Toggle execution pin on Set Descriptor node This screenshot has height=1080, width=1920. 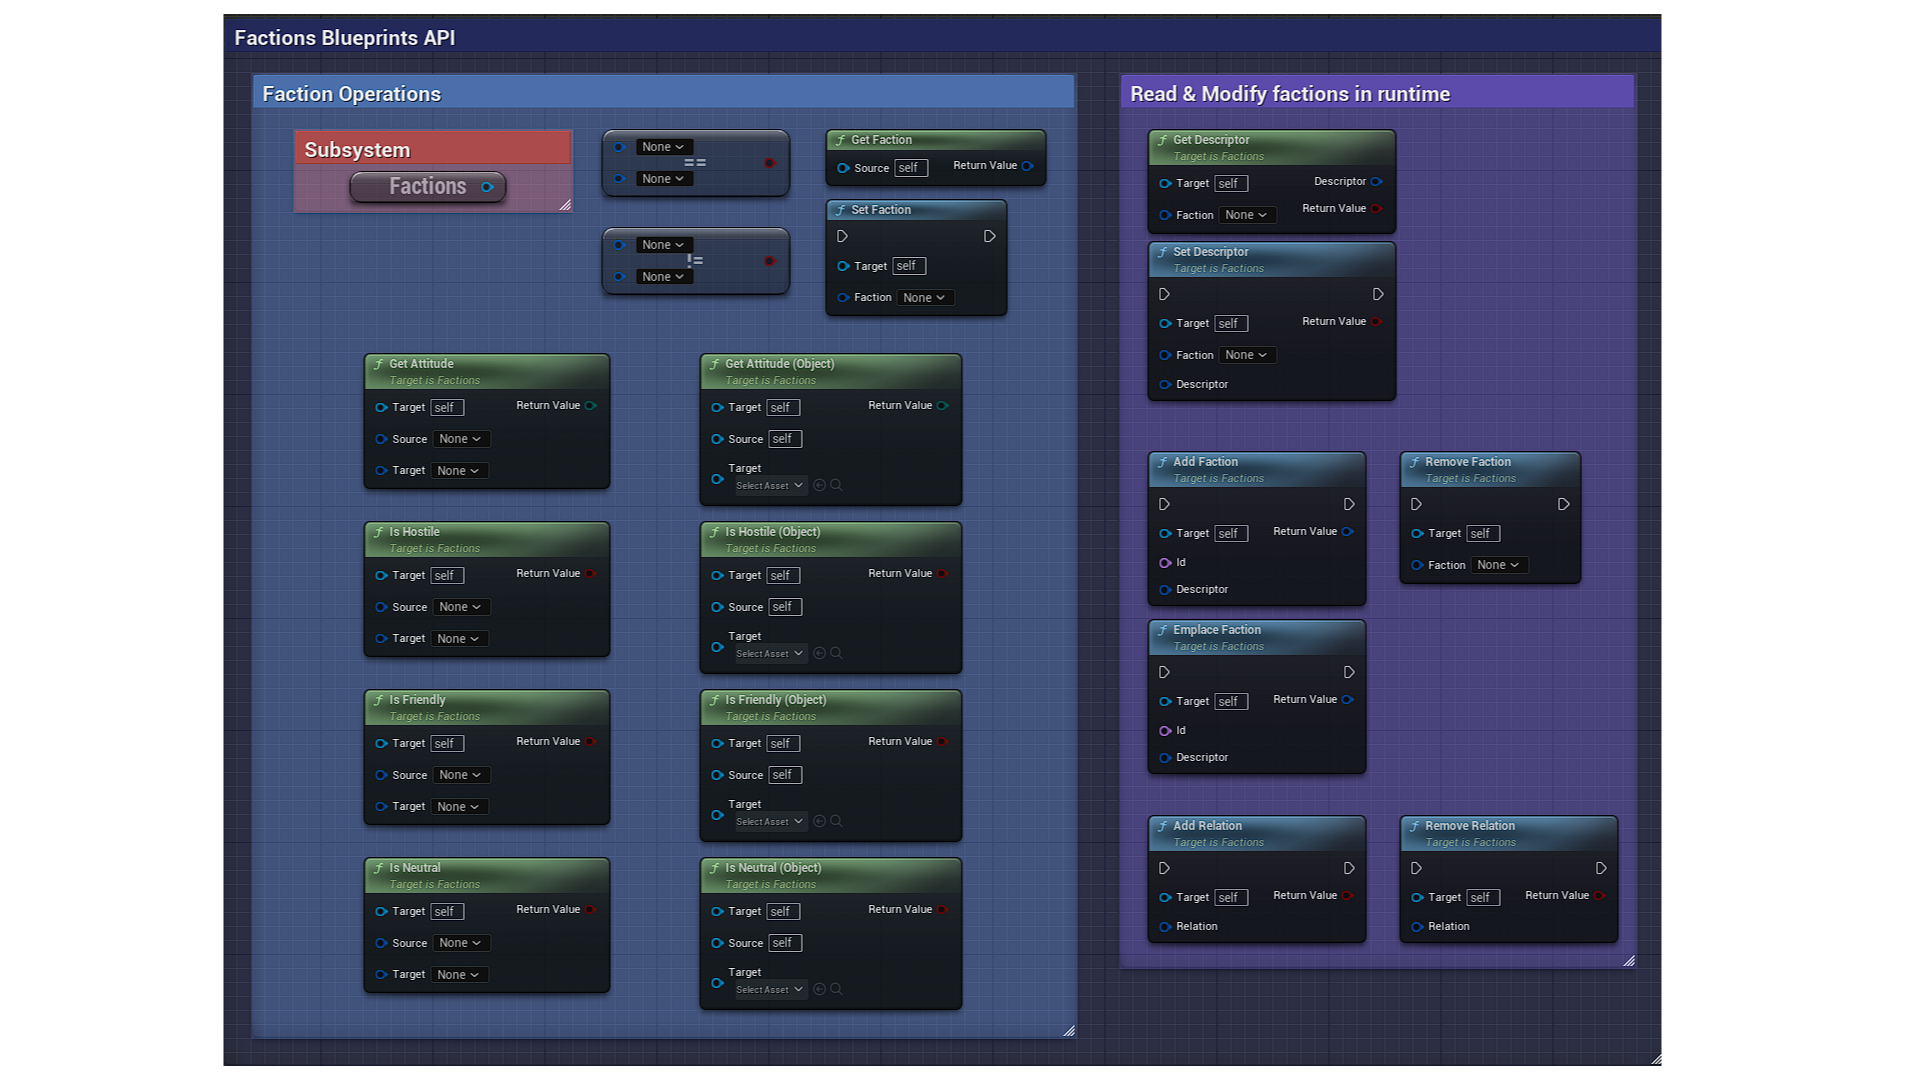point(1164,293)
